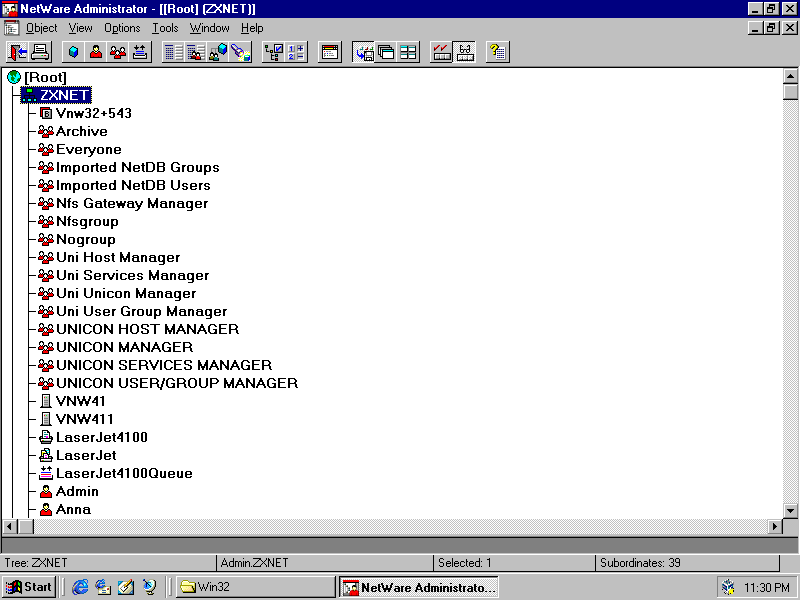
Task: Click the Print toolbar icon
Action: point(40,52)
